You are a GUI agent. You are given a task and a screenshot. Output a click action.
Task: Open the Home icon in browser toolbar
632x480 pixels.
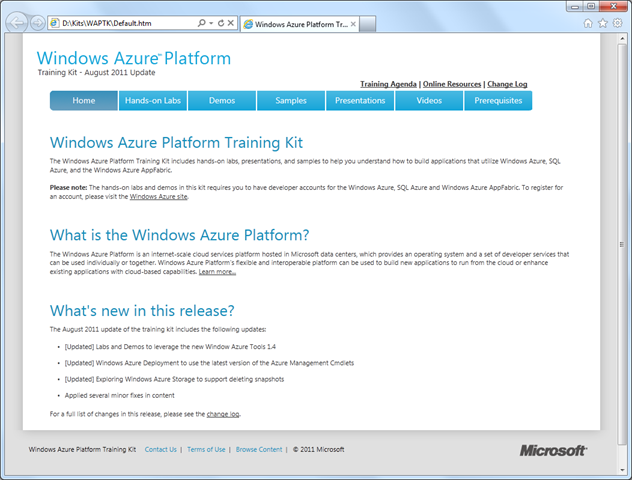(x=588, y=23)
